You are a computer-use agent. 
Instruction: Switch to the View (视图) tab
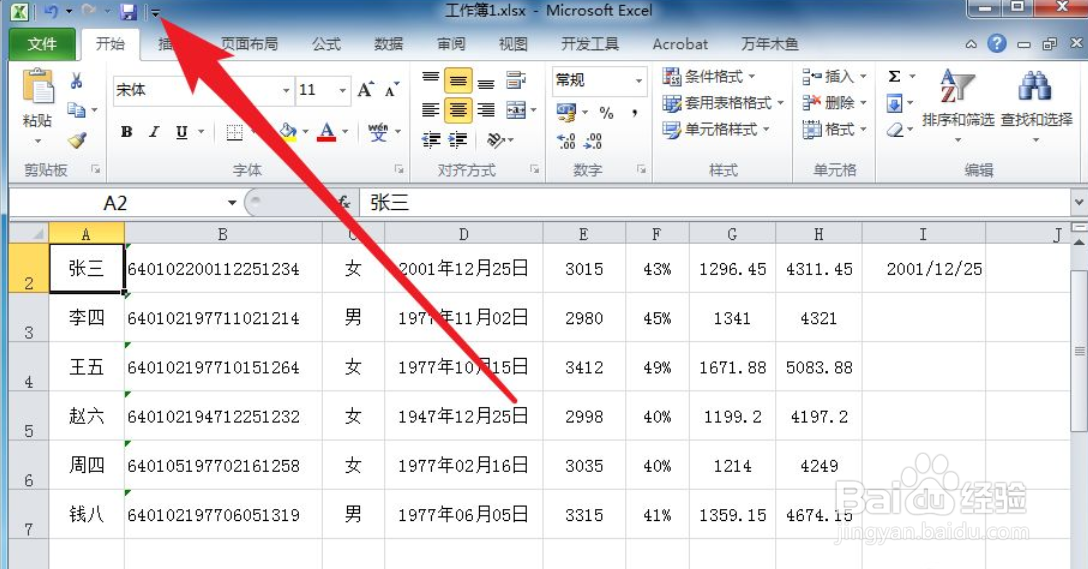click(513, 44)
